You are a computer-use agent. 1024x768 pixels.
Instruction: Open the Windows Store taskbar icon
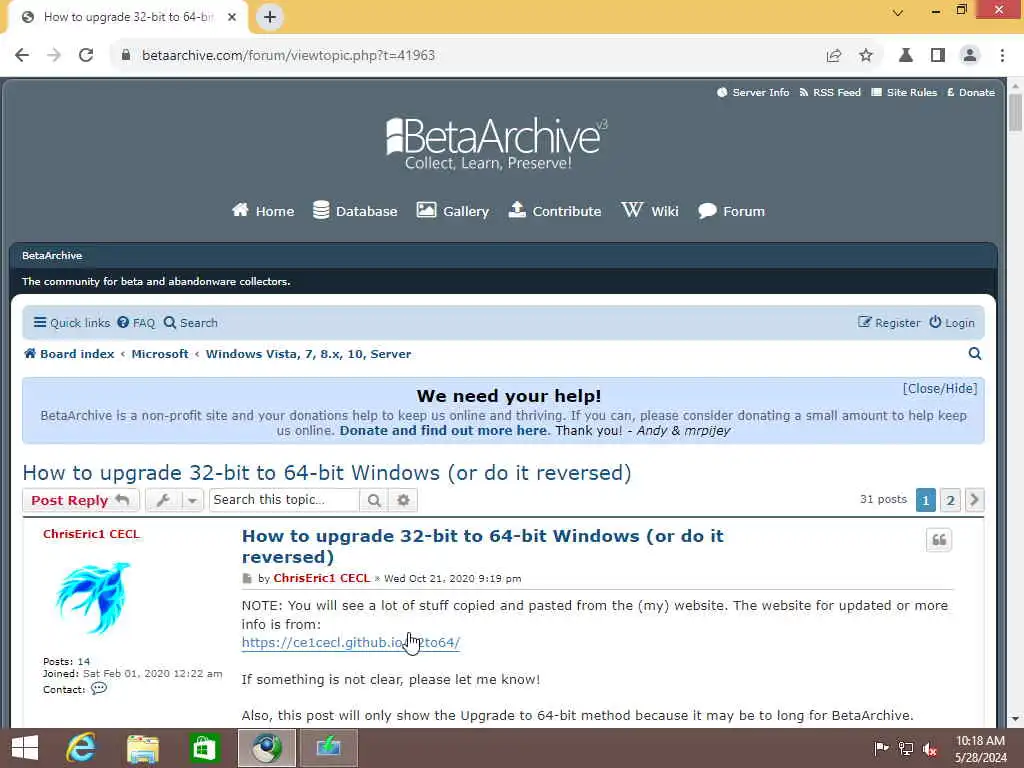(x=204, y=748)
